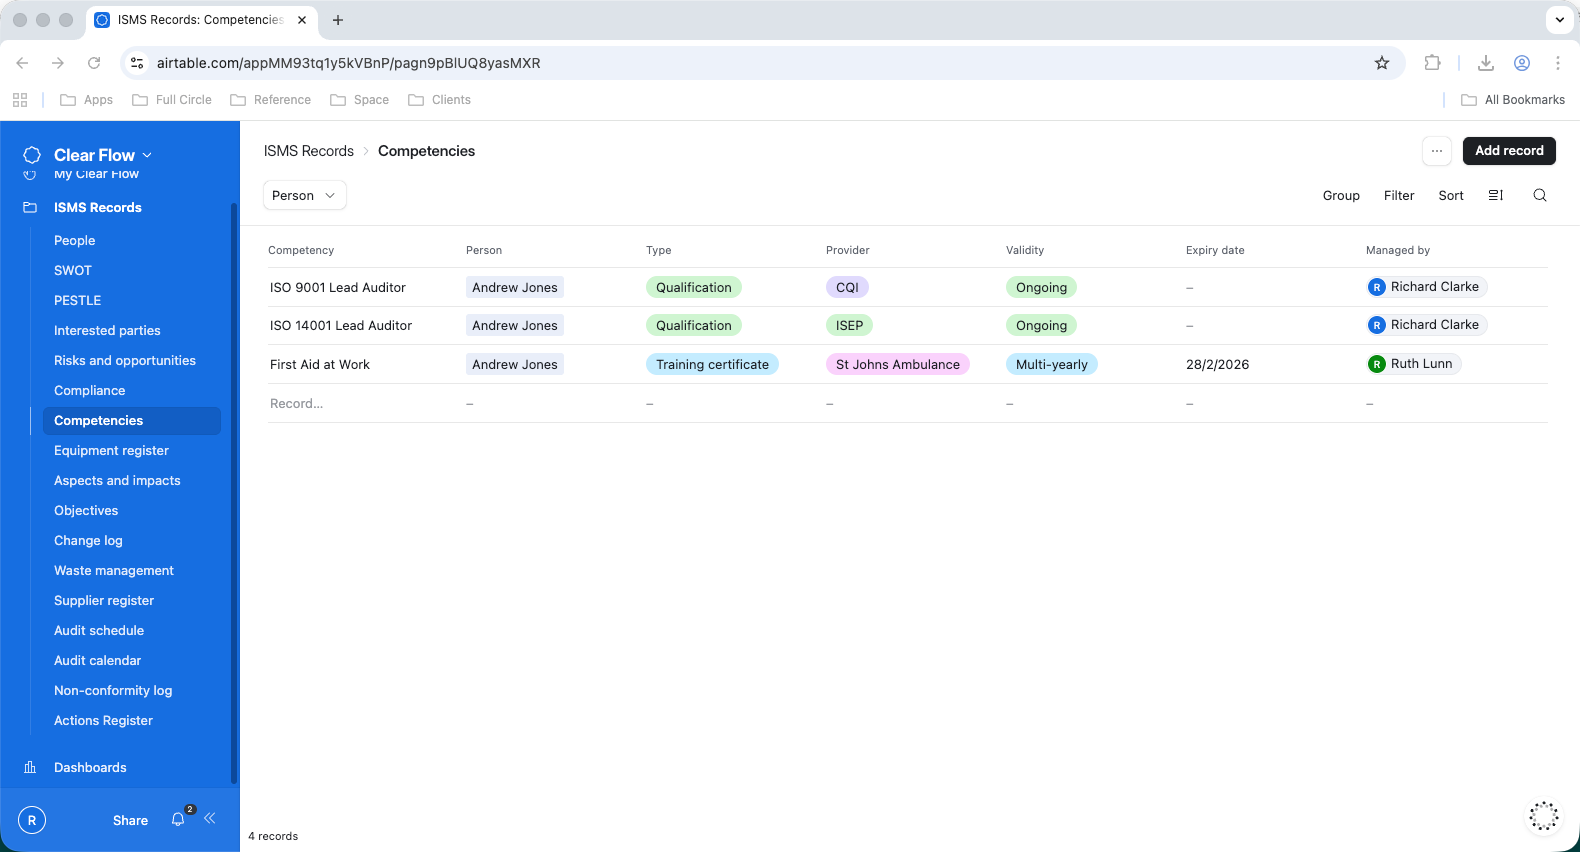This screenshot has height=852, width=1580.
Task: Click the Sort option
Action: (1450, 196)
